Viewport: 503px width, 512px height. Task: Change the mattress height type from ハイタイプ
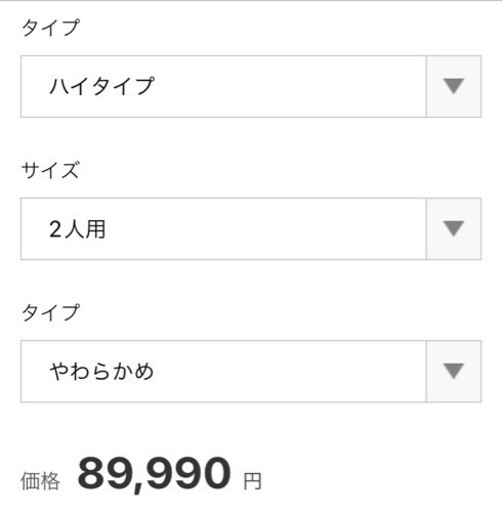(x=251, y=86)
